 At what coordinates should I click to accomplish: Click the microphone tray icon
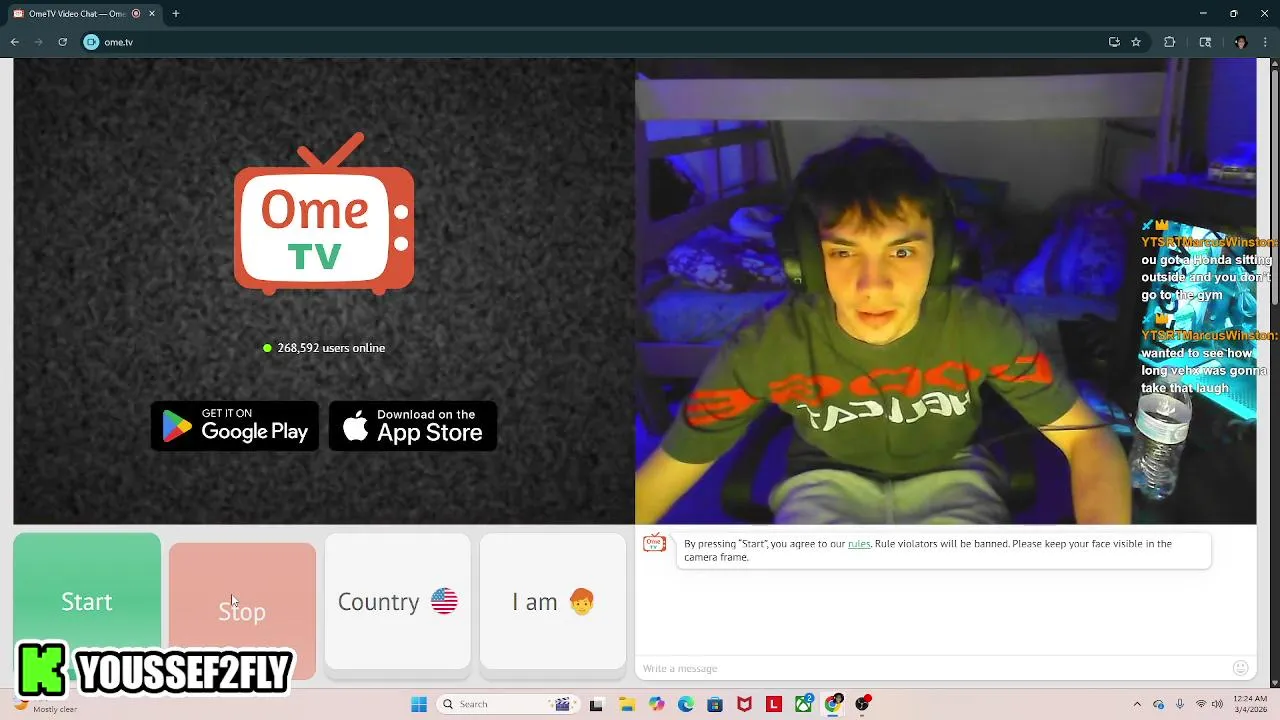[x=1180, y=704]
